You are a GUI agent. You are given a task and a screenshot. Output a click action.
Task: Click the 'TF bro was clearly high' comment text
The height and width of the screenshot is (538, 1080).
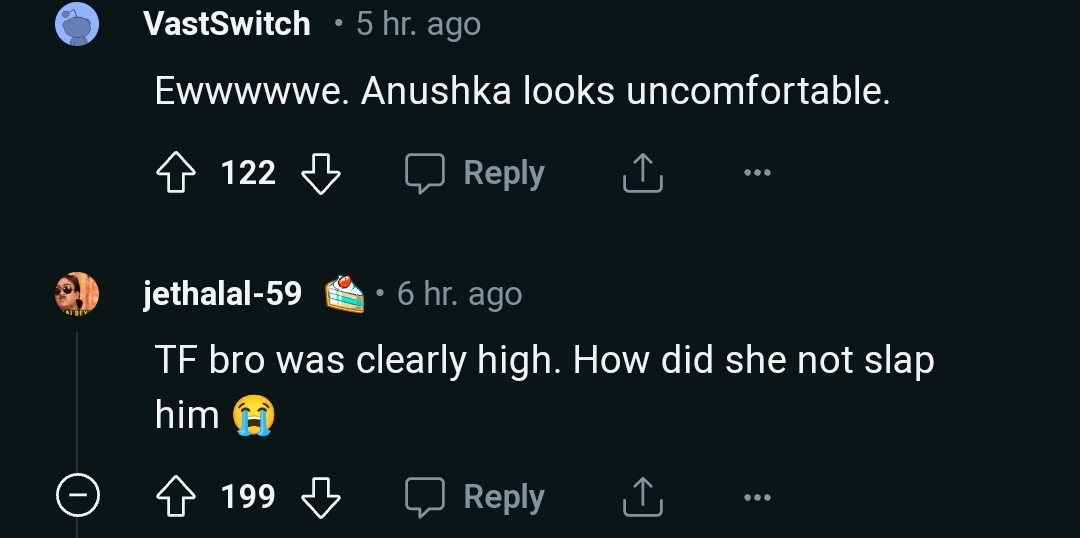click(544, 361)
